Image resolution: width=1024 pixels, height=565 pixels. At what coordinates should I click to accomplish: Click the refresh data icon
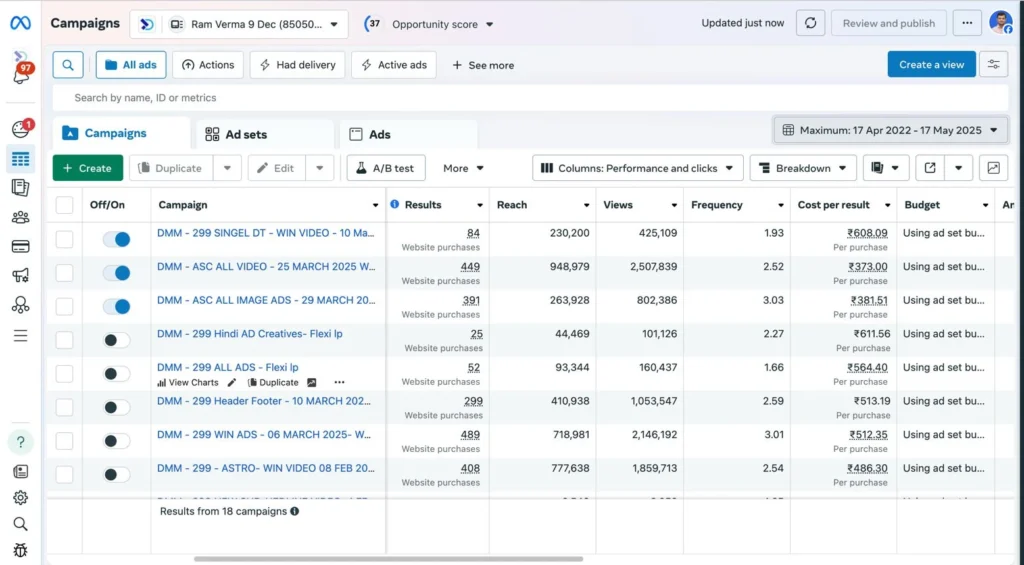[x=810, y=23]
